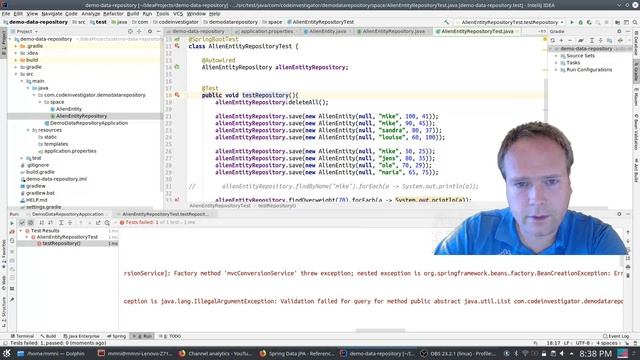Image resolution: width=640 pixels, height=360 pixels.
Task: Collapse the main folder in project tree
Action: pos(22,81)
